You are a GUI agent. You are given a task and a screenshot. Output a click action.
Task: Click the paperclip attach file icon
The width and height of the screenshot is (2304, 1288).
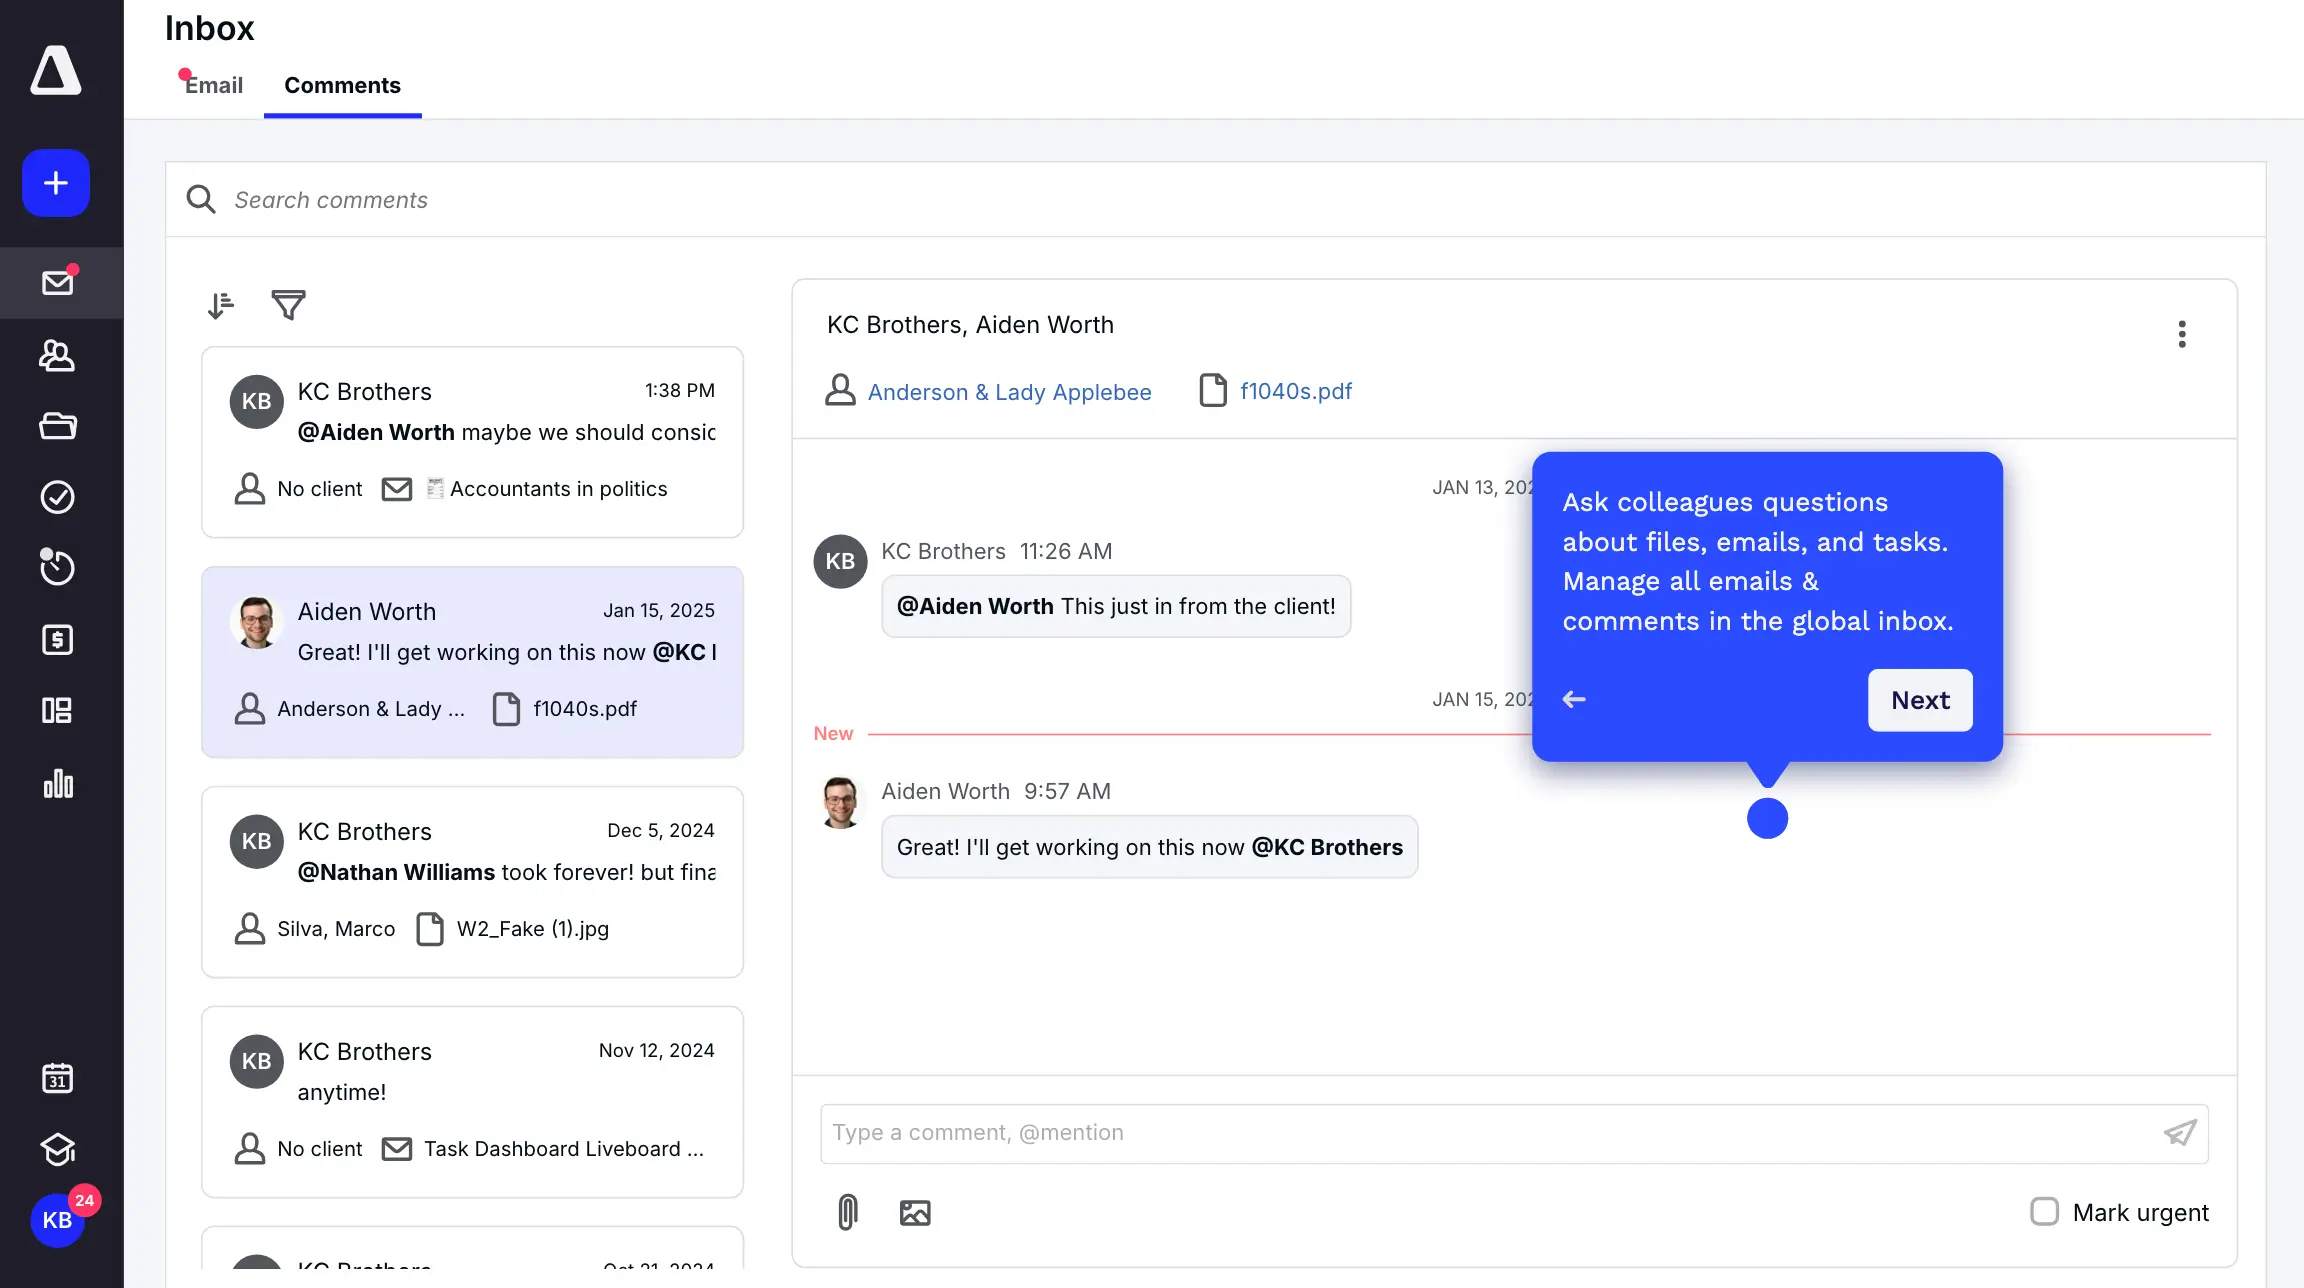pyautogui.click(x=847, y=1212)
